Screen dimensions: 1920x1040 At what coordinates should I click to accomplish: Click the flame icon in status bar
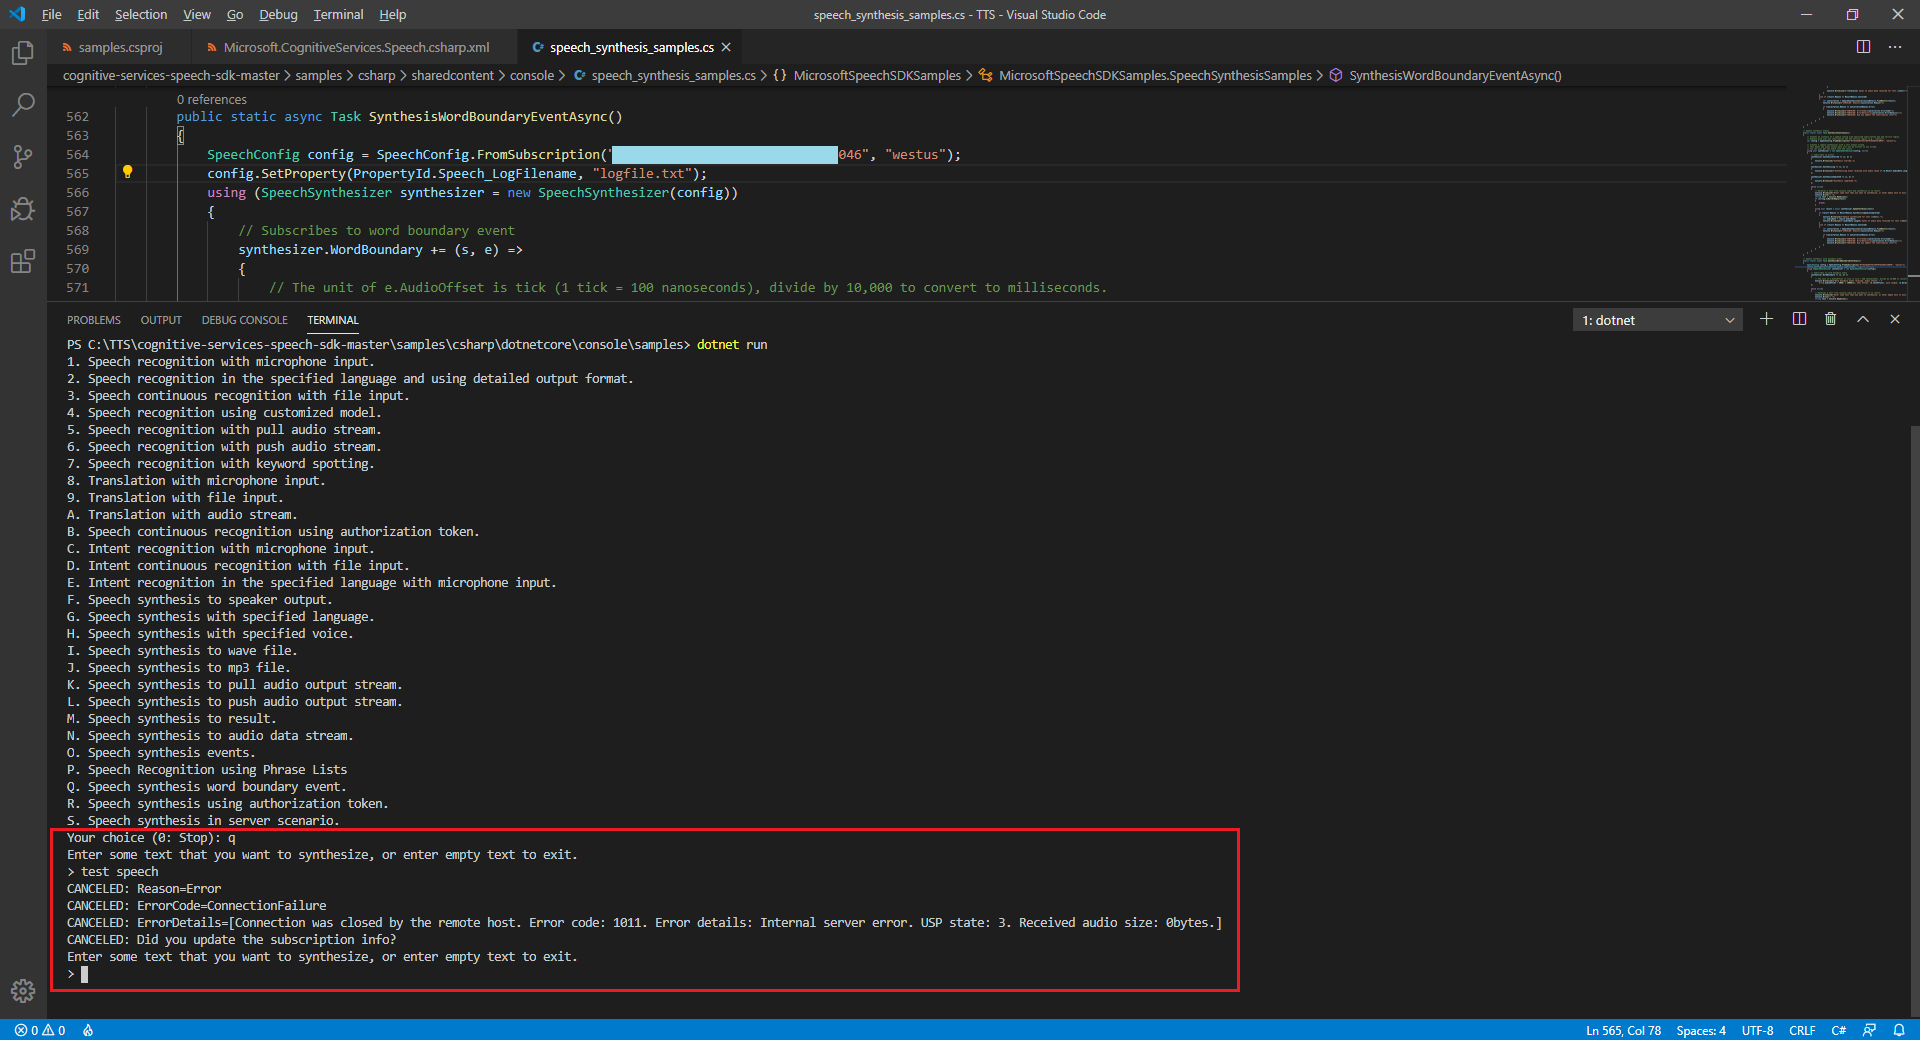coord(88,1030)
